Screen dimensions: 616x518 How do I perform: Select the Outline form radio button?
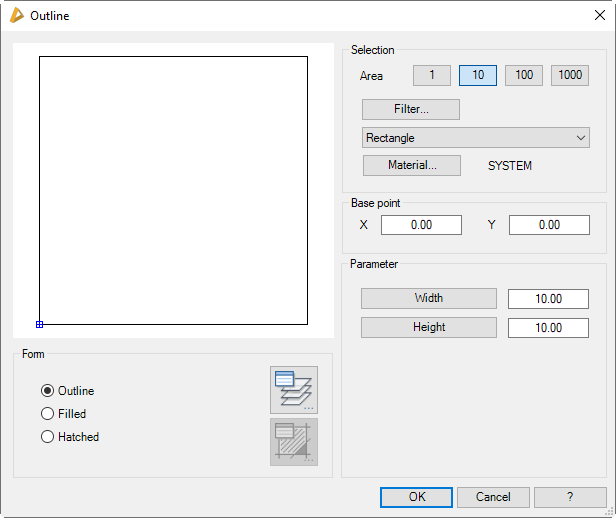pyautogui.click(x=47, y=391)
